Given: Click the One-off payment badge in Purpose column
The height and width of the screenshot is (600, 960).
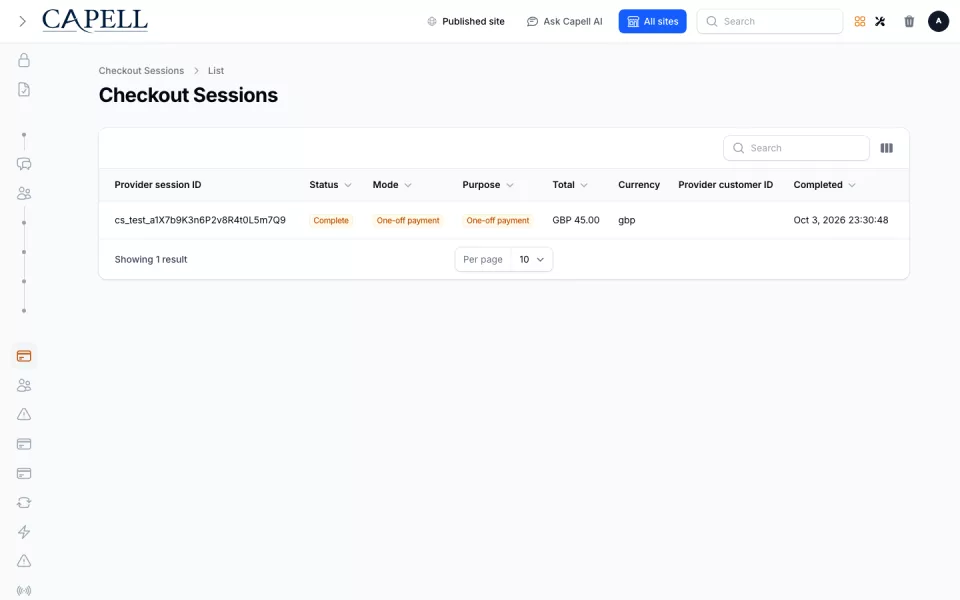Looking at the screenshot, I should (498, 220).
